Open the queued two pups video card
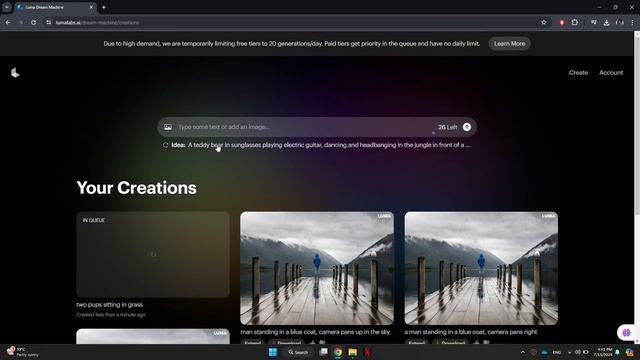640x360 pixels. click(x=153, y=254)
